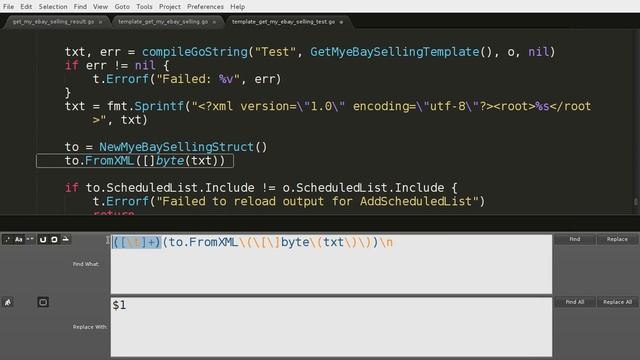Click NewMyeBaySellingStruct() in the code
Screen dimensions: 640x360
click(183, 147)
